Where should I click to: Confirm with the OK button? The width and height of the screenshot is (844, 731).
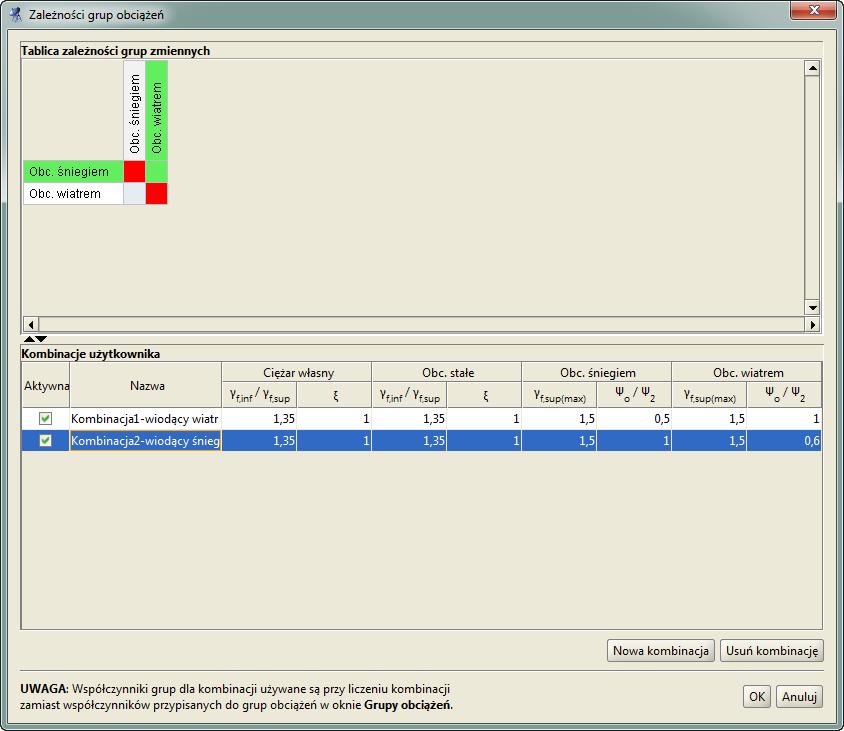pyautogui.click(x=757, y=696)
